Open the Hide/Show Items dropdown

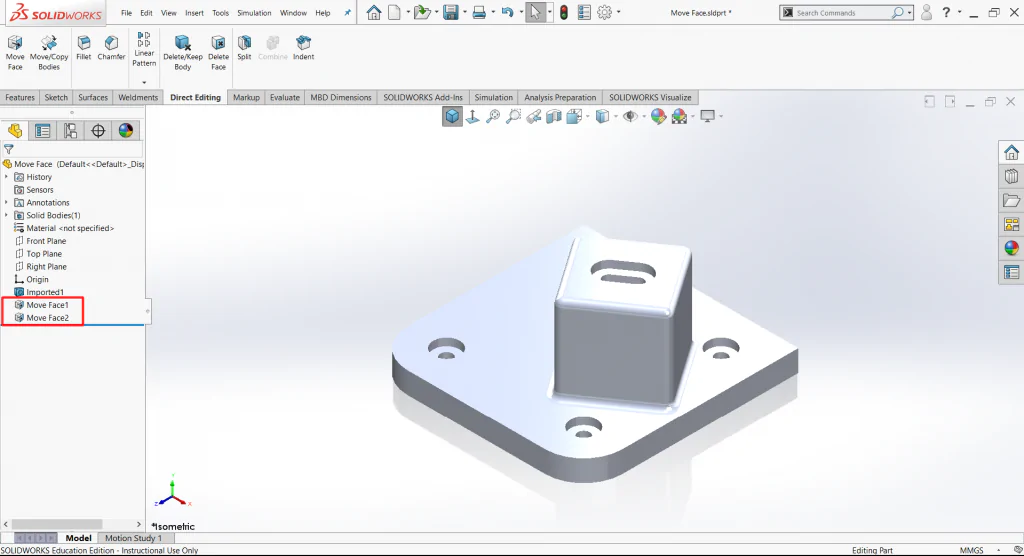[x=643, y=116]
